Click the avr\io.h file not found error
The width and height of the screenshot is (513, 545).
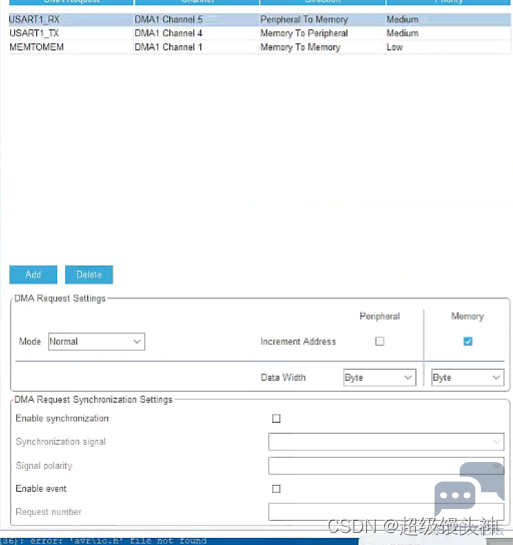[x=104, y=541]
